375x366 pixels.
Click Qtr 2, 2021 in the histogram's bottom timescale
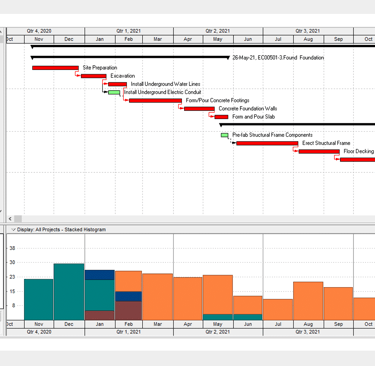point(218,332)
